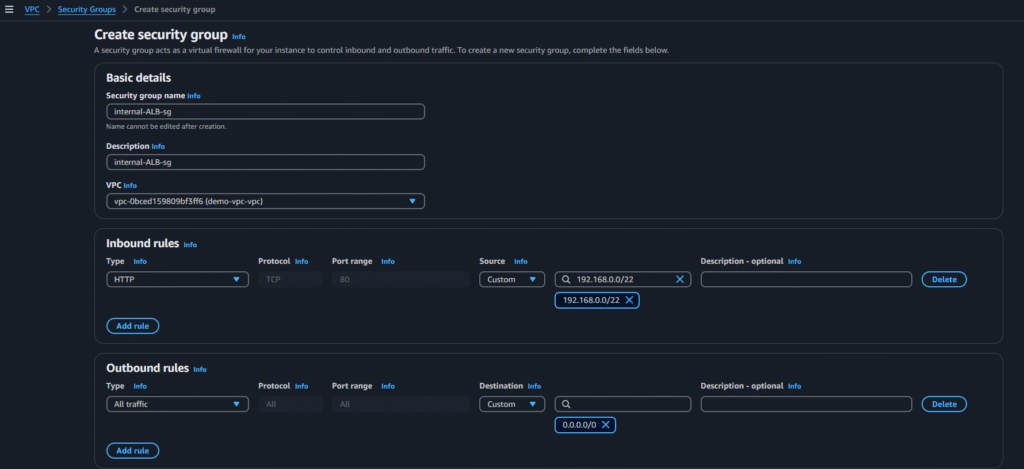Screen dimensions: 1024x469
Task: Click the outbound rule description field
Action: pos(806,404)
